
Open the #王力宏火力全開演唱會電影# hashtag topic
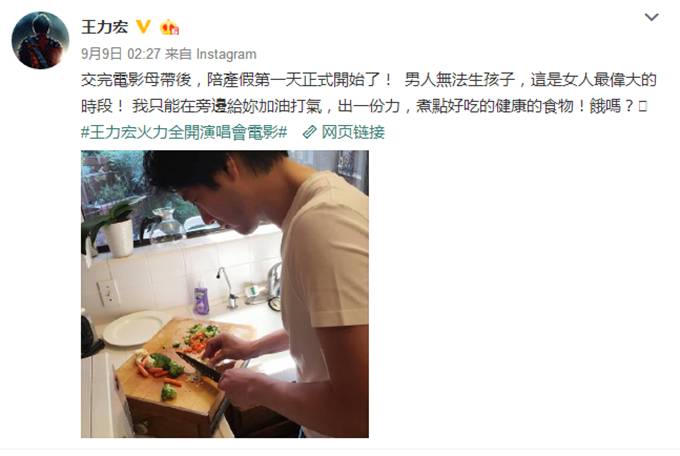(x=184, y=132)
